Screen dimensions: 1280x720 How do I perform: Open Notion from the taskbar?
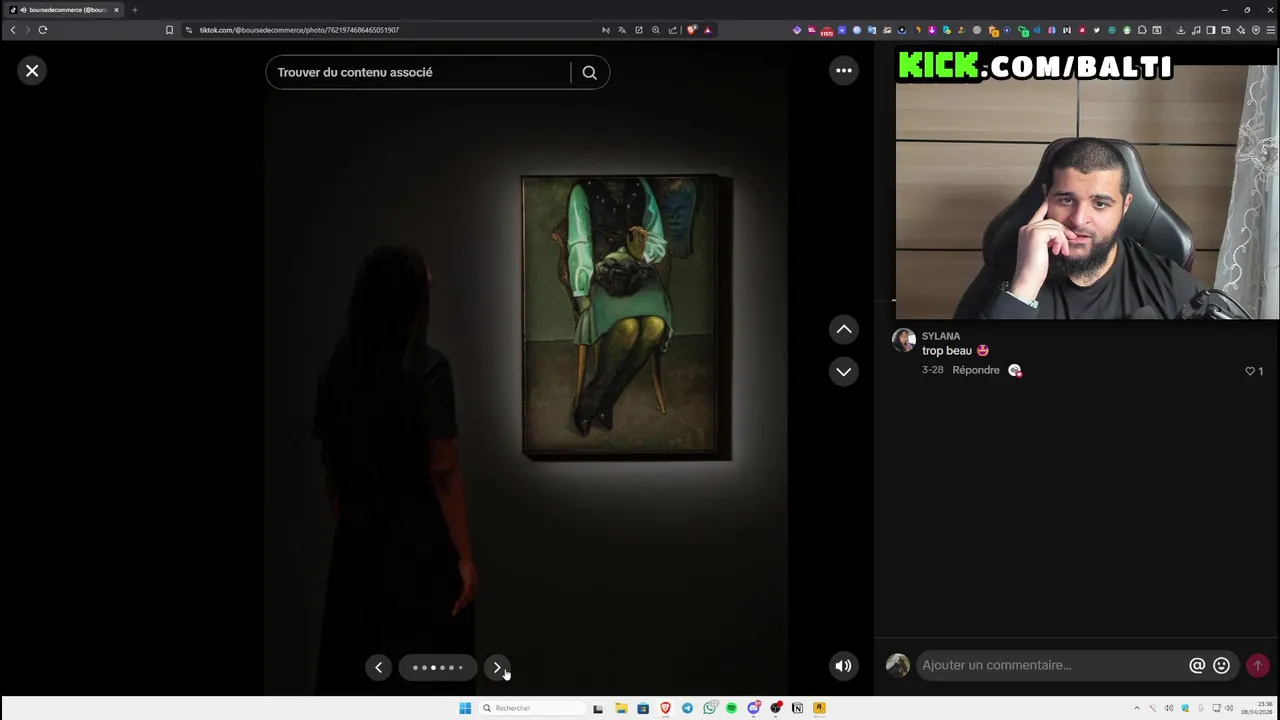(x=797, y=708)
